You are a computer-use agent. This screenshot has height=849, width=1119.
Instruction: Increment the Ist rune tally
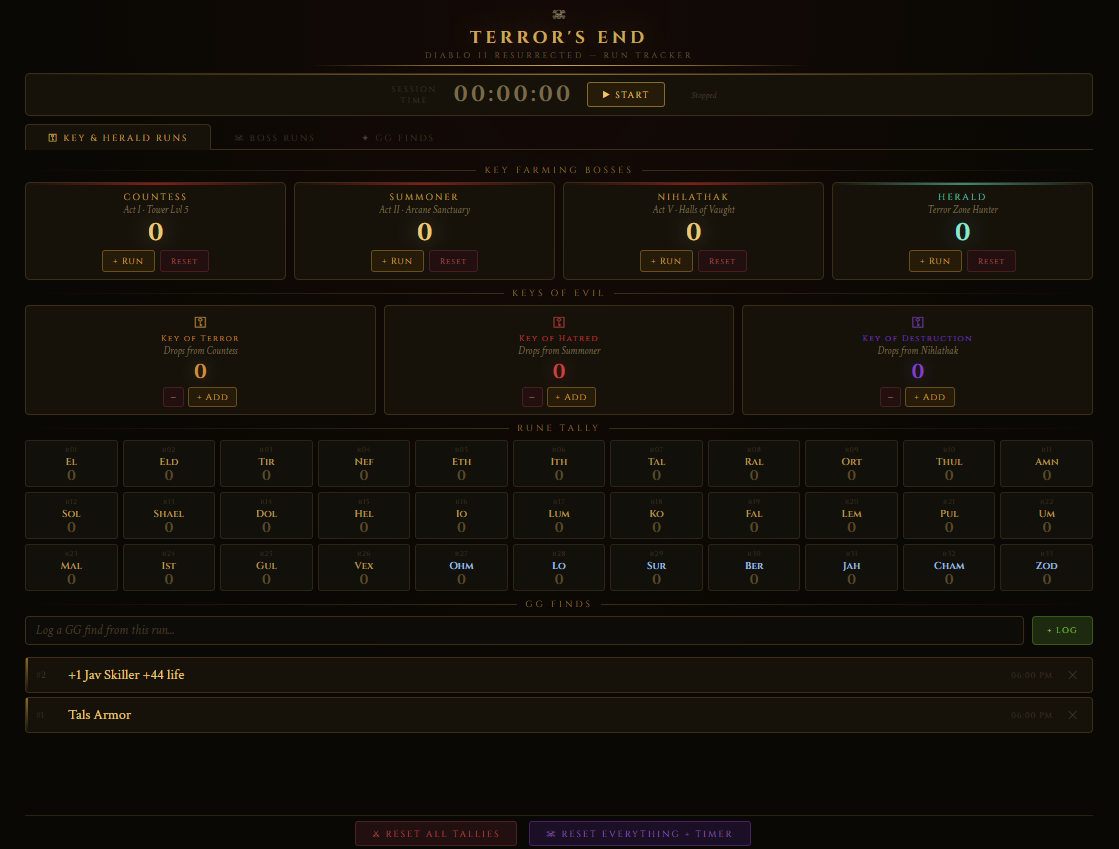click(x=169, y=567)
